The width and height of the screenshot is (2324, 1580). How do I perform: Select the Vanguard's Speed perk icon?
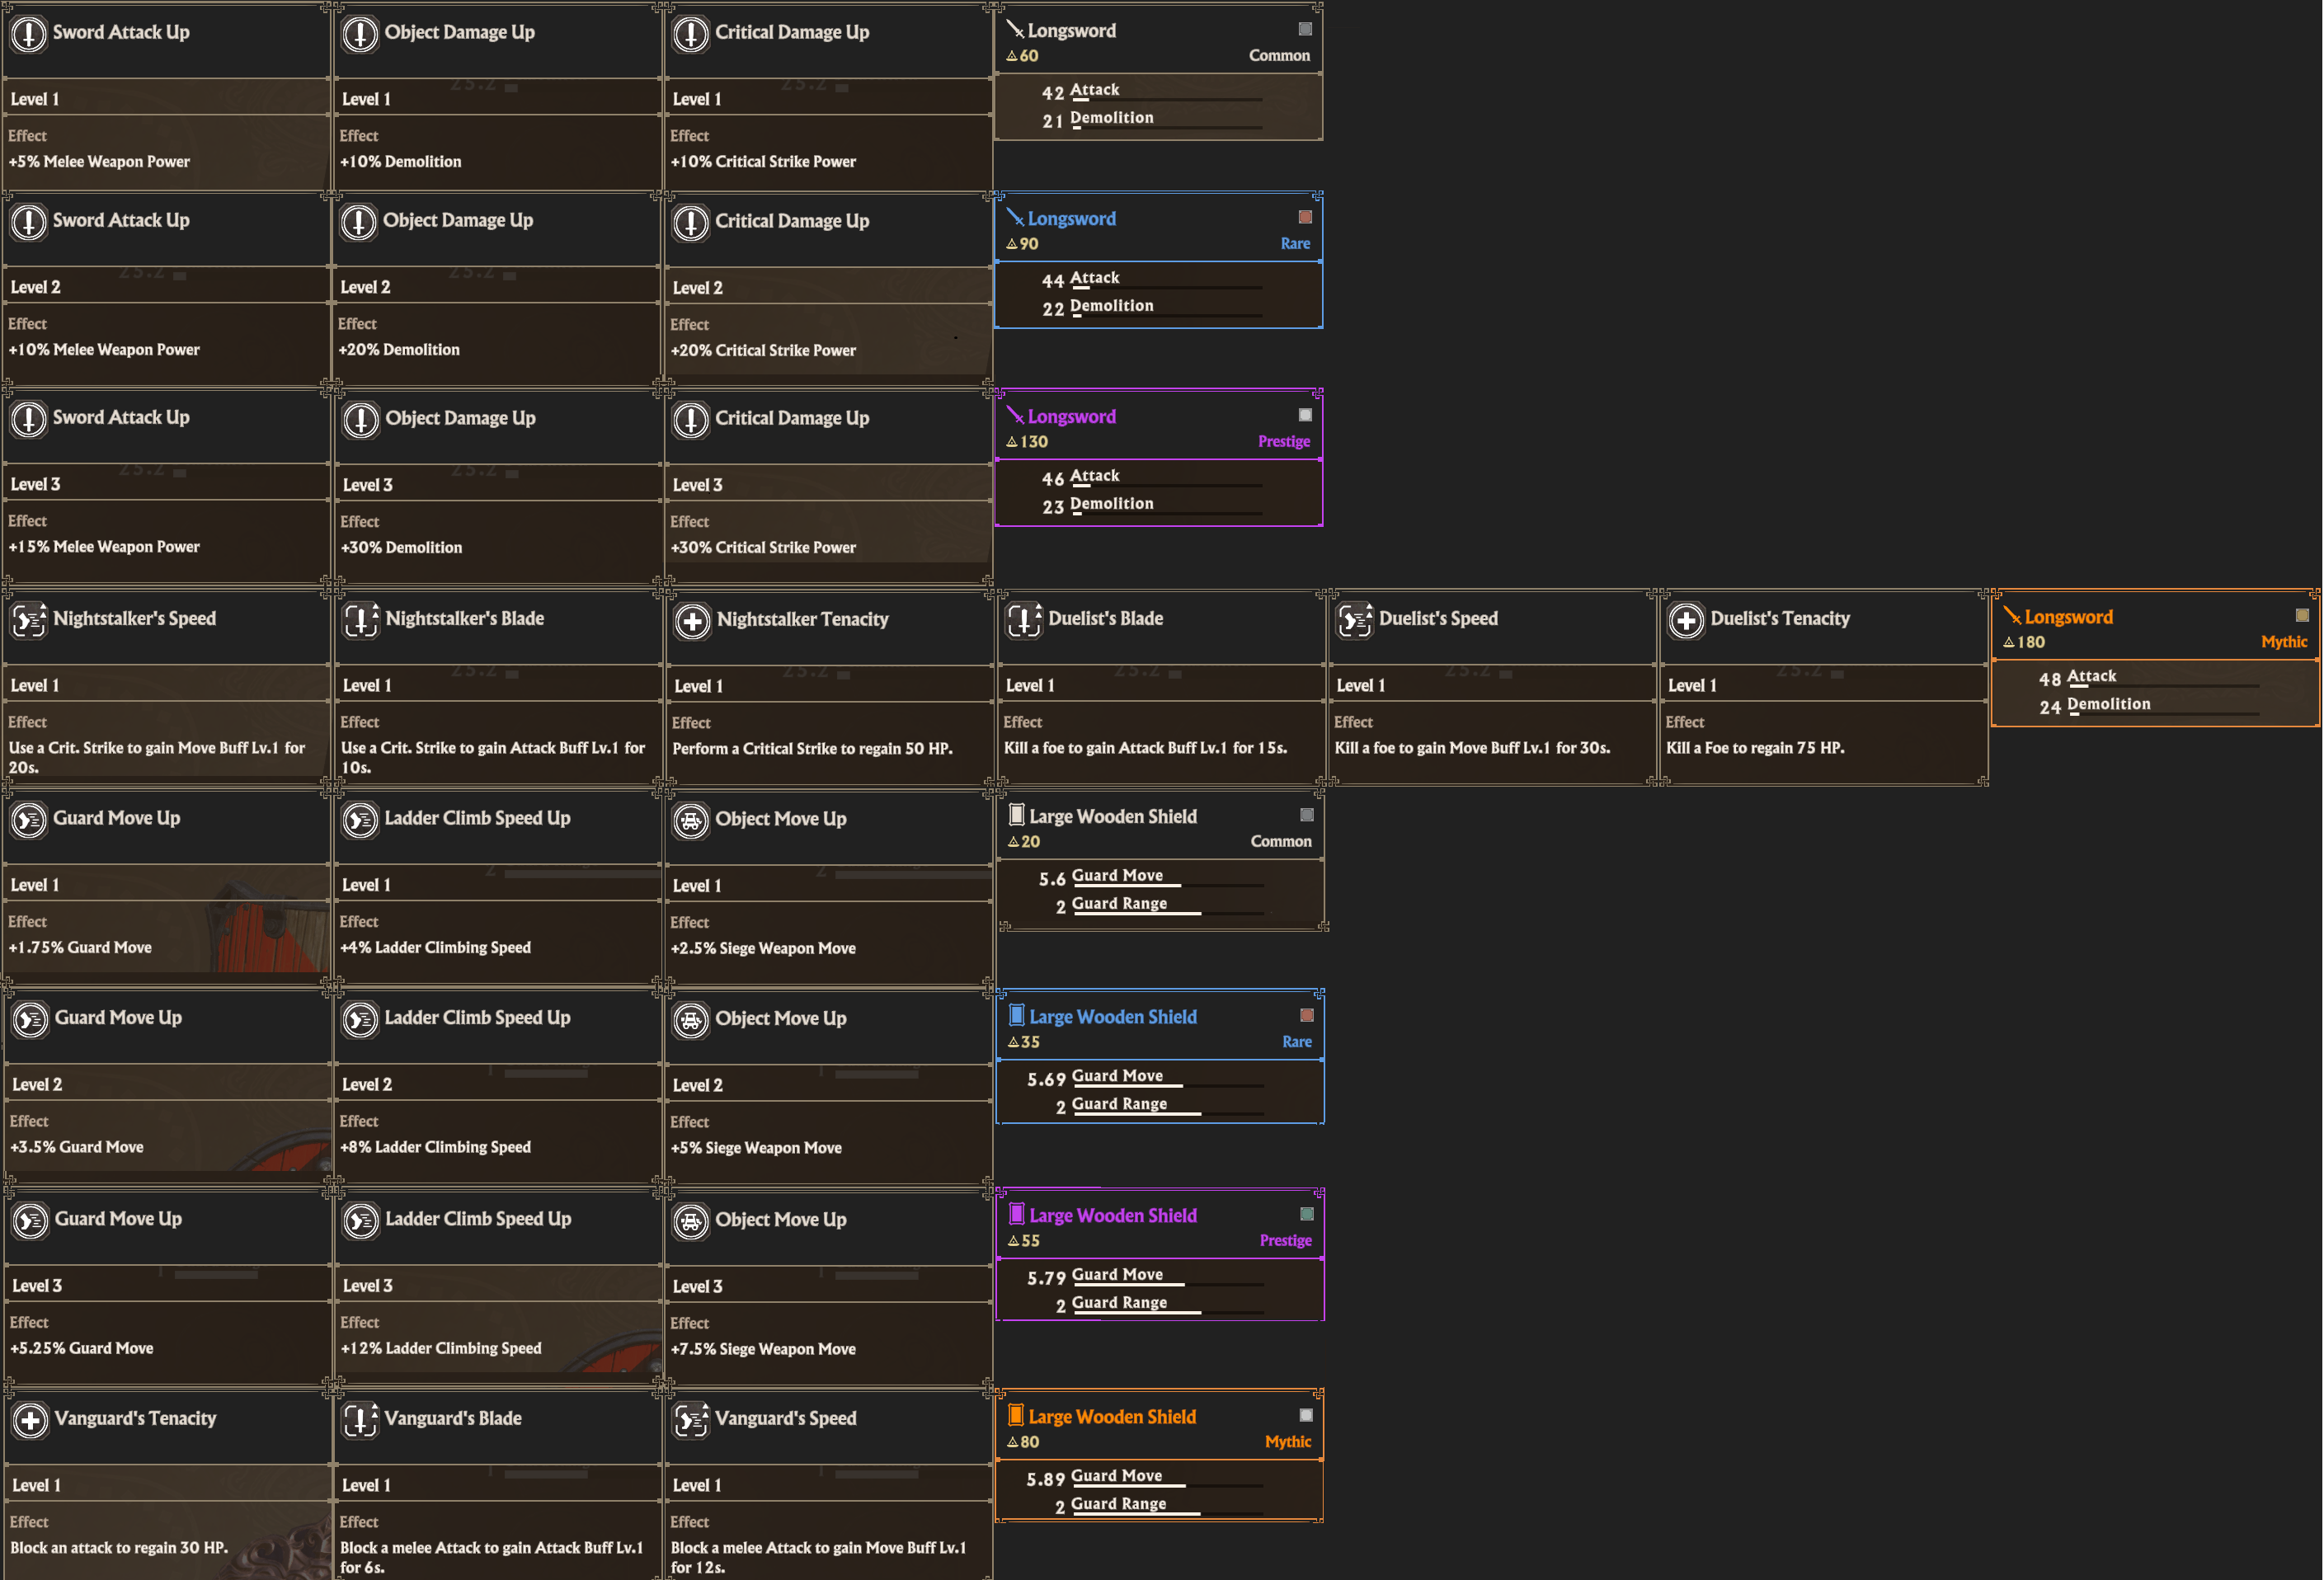pyautogui.click(x=691, y=1420)
